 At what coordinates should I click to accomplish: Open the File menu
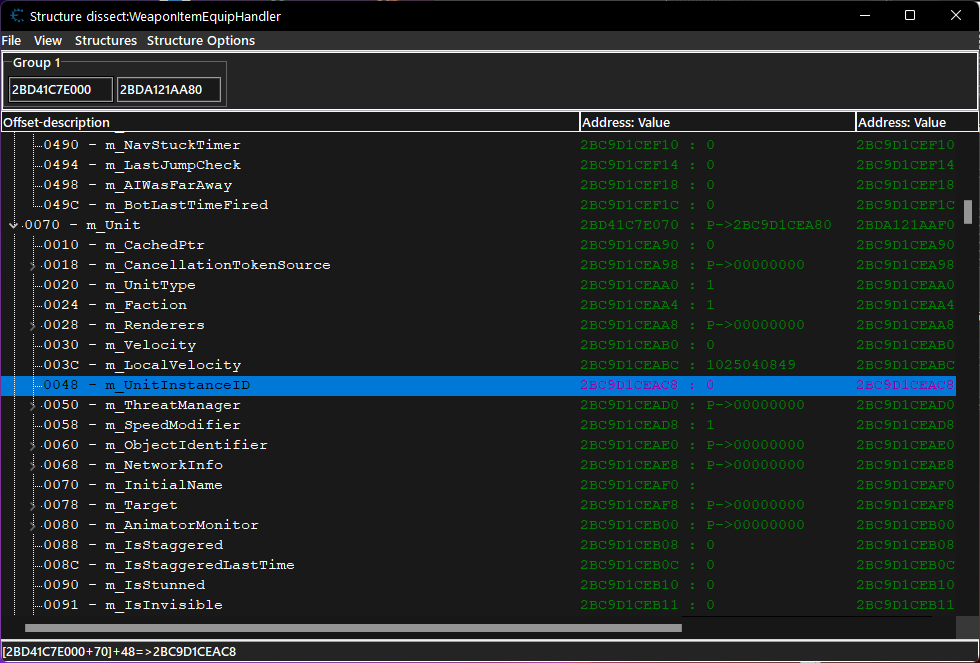point(11,40)
